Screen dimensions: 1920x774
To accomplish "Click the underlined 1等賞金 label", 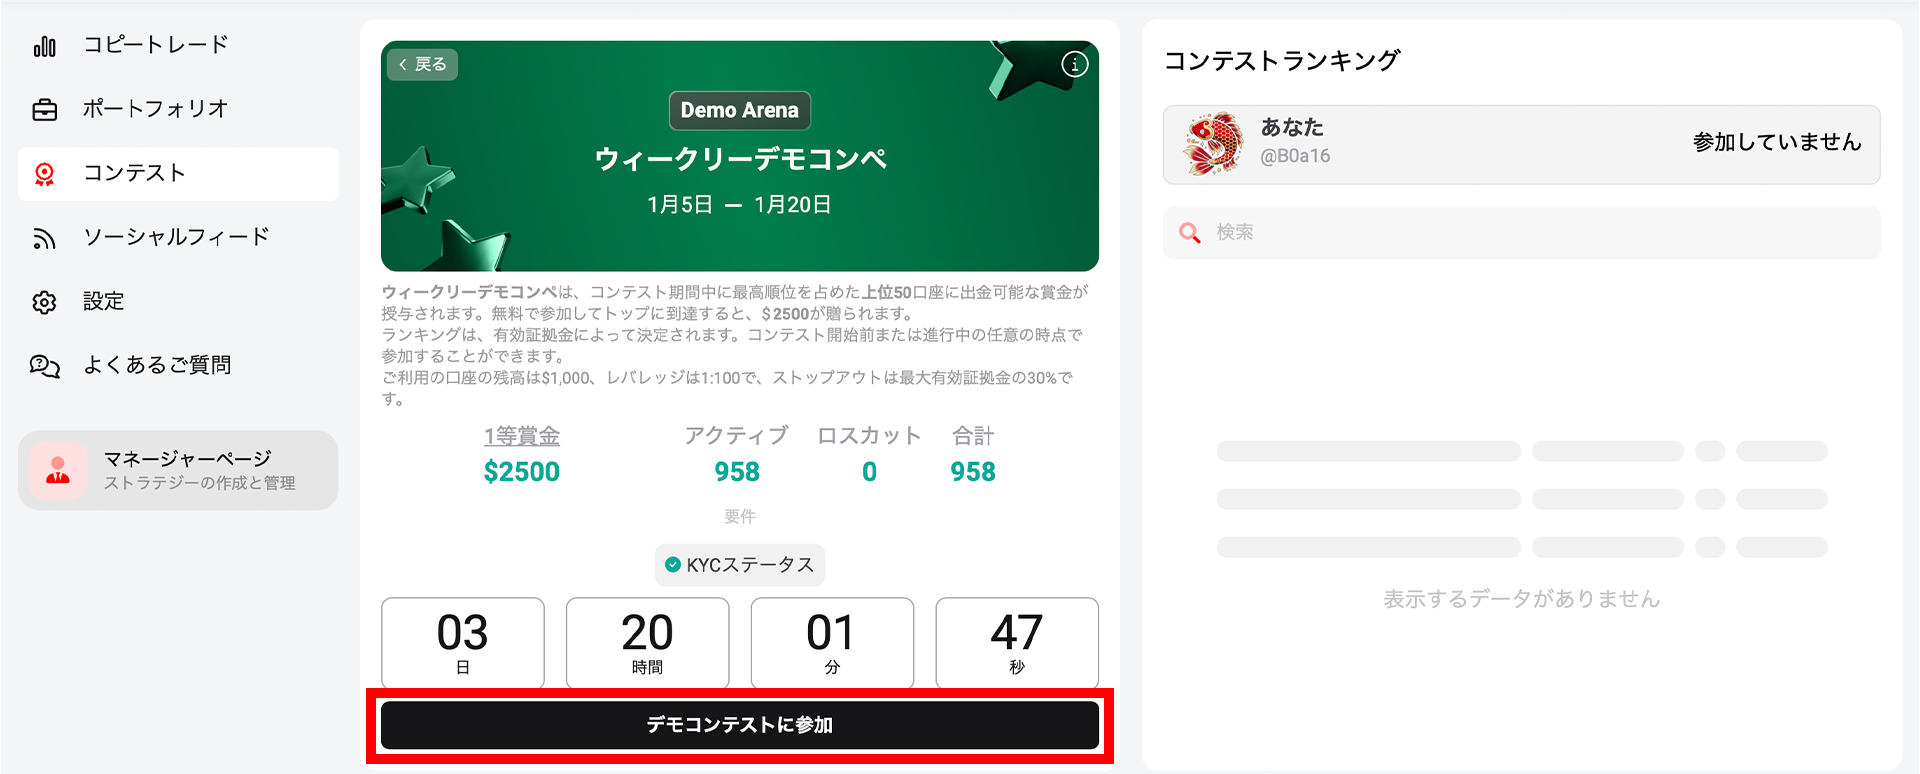I will (x=522, y=436).
